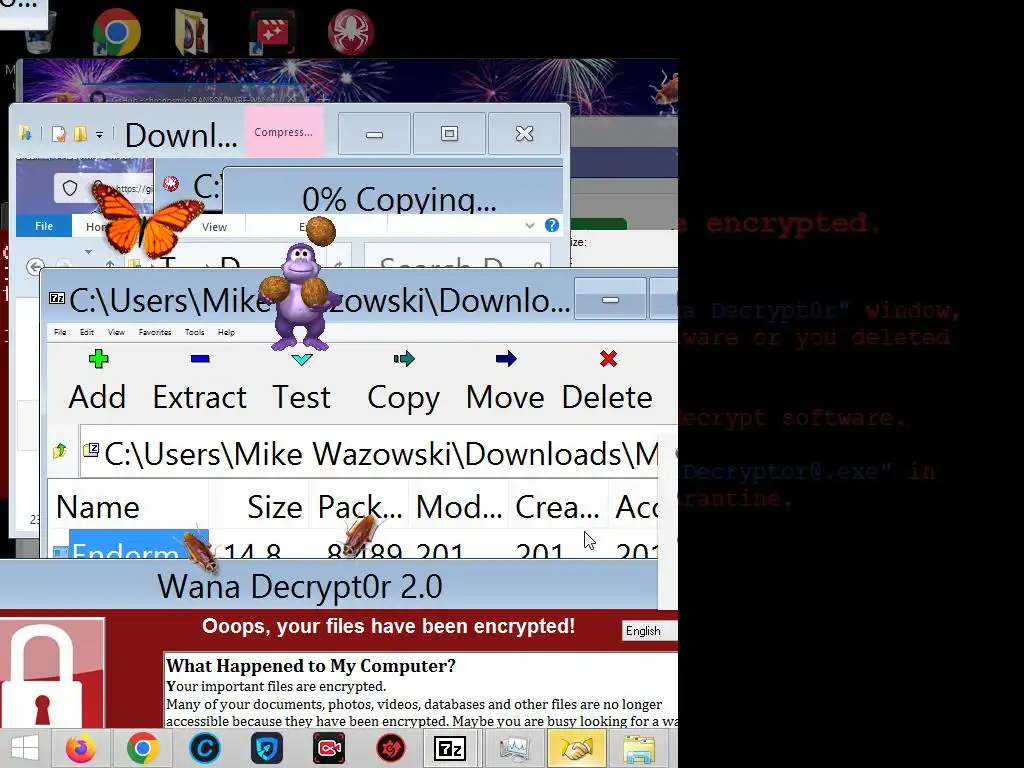This screenshot has height=768, width=1024.
Task: Click the Extract toolbar button in 7-Zip
Action: 200,381
